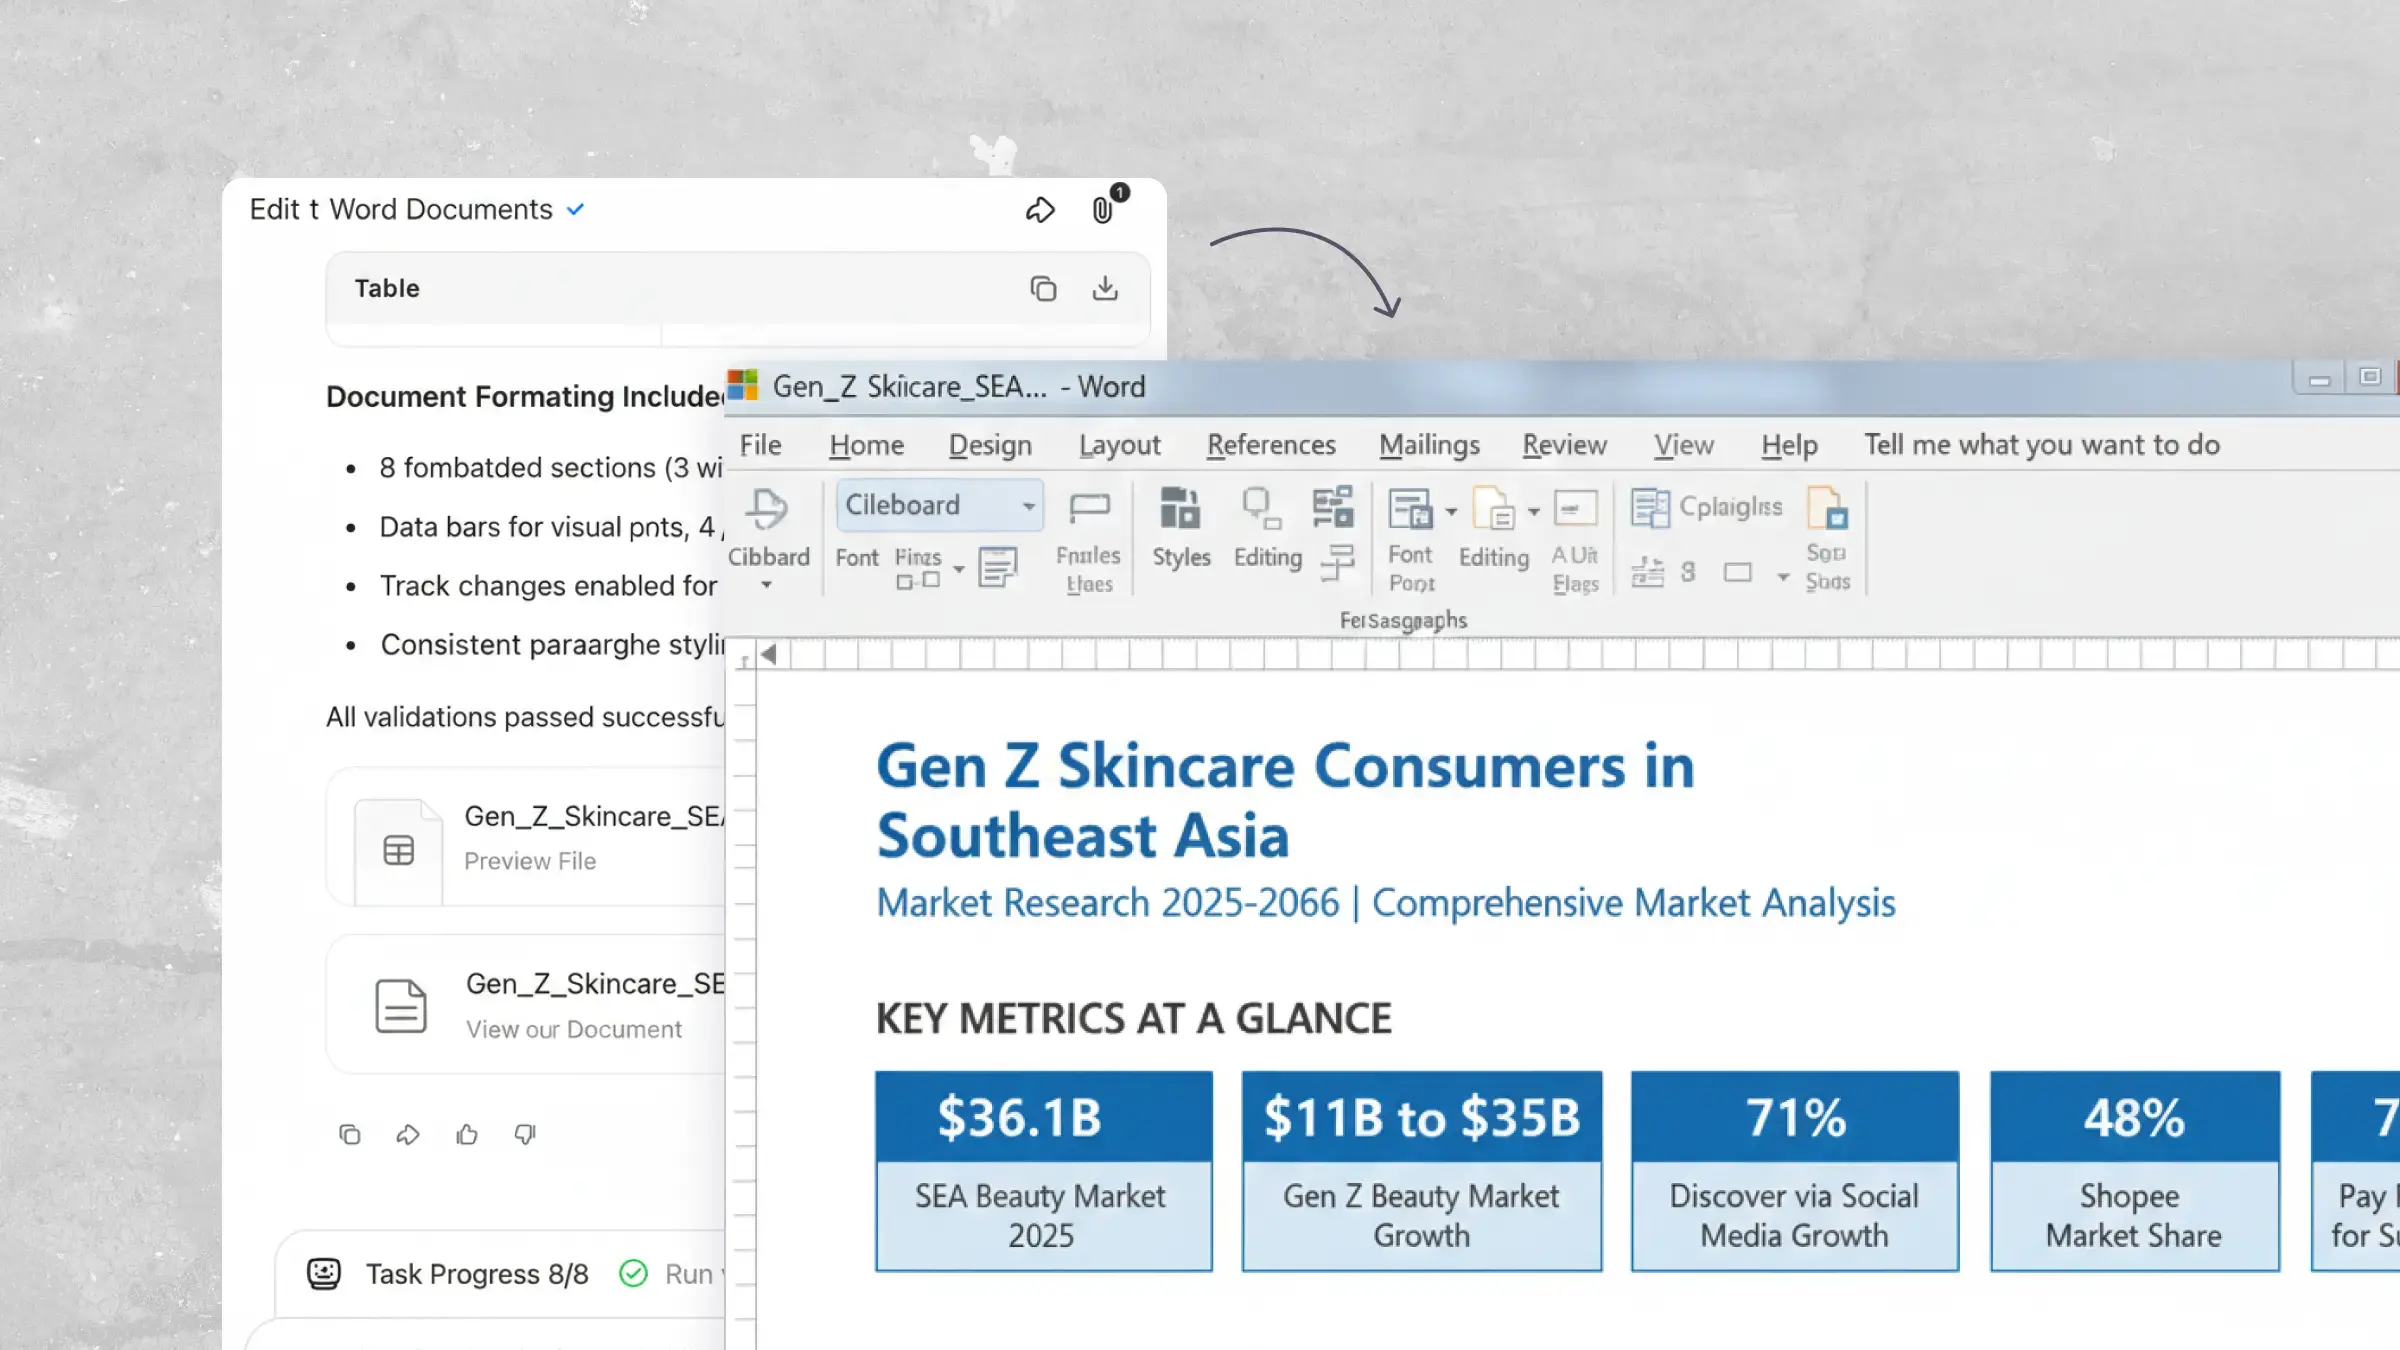2400x1350 pixels.
Task: Click the share response icon below message
Action: click(x=408, y=1134)
